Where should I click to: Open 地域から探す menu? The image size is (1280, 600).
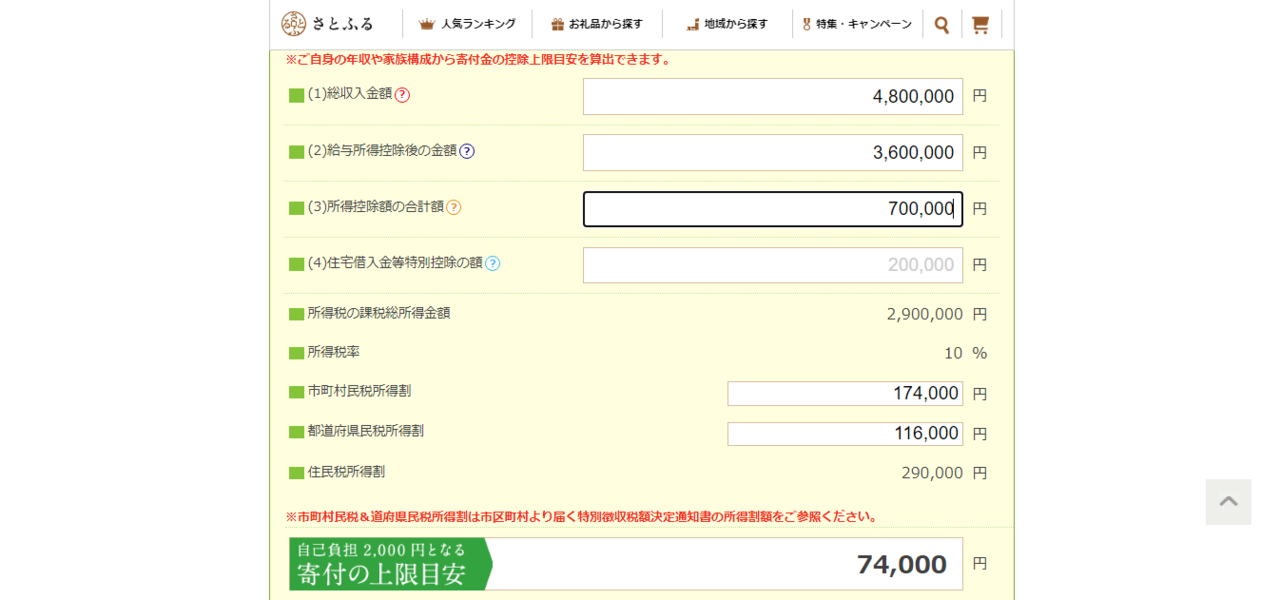coord(727,24)
